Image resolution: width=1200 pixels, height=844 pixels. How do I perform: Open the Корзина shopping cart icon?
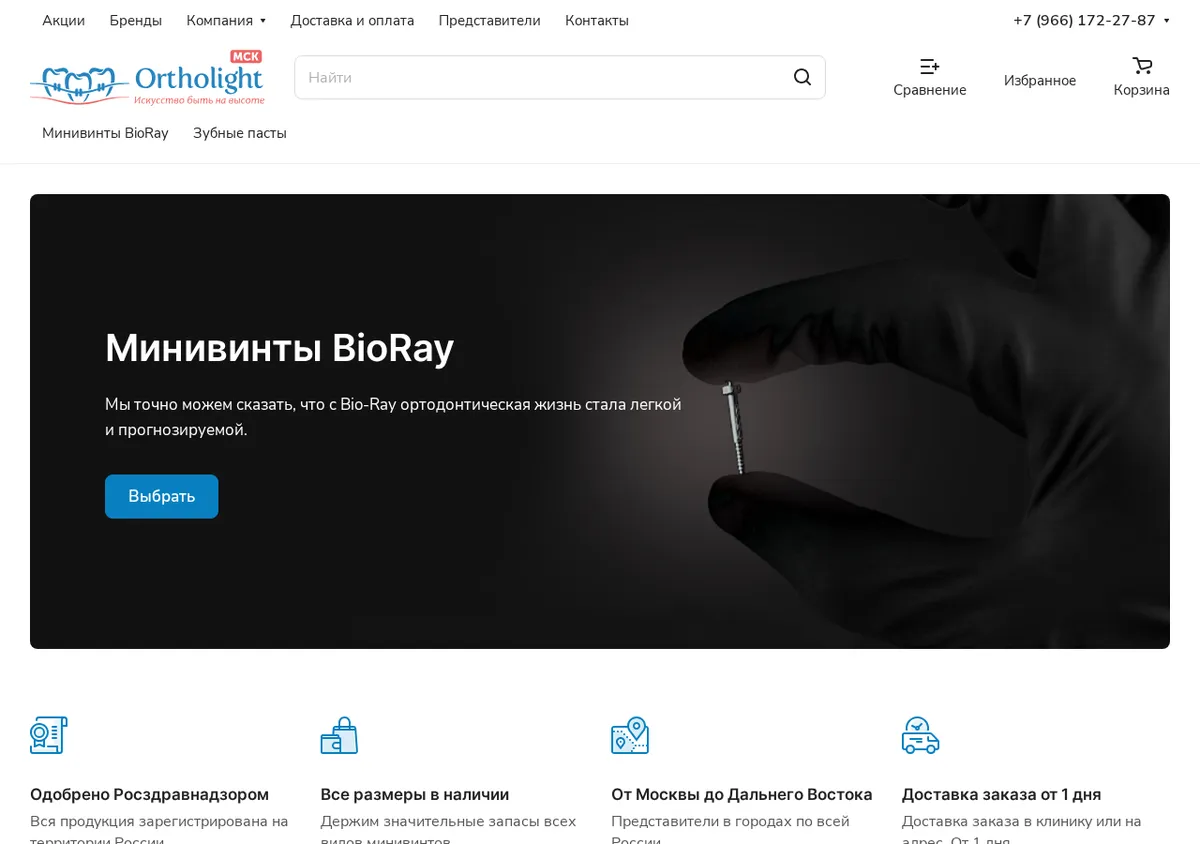coord(1142,66)
